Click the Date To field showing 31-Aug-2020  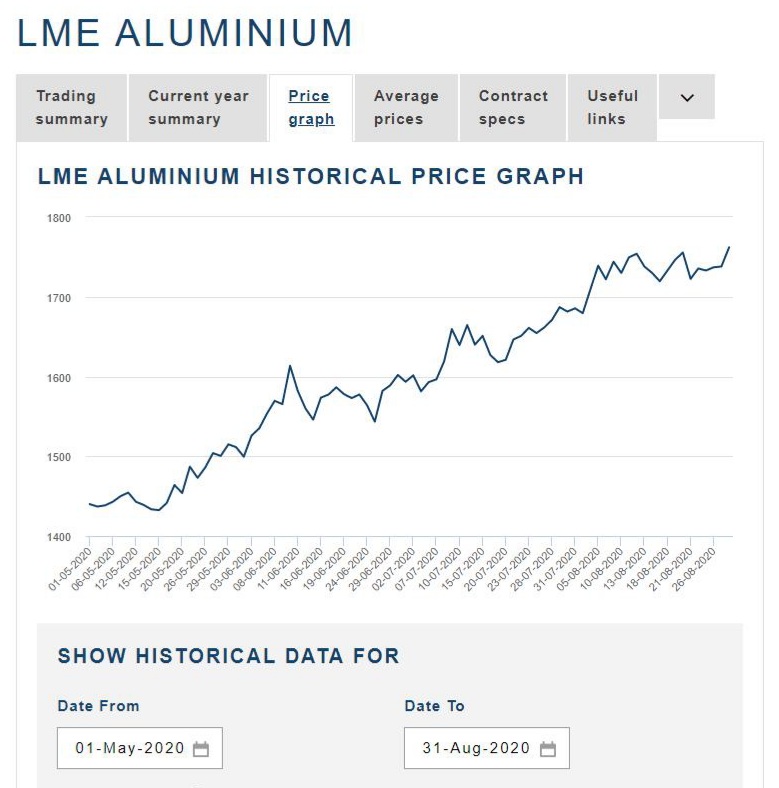476,749
